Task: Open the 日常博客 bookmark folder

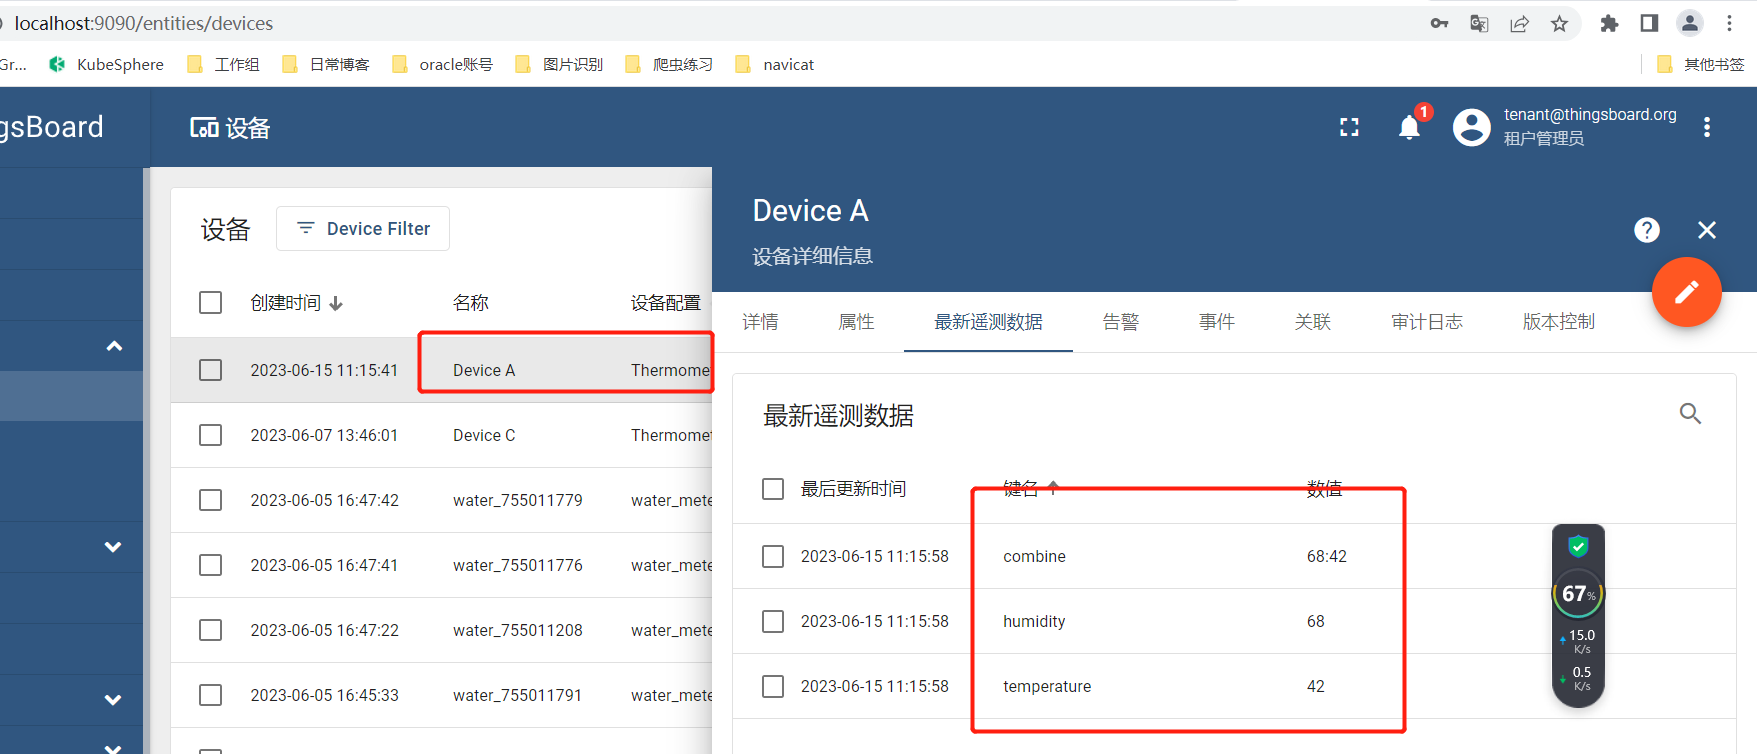Action: pos(326,64)
